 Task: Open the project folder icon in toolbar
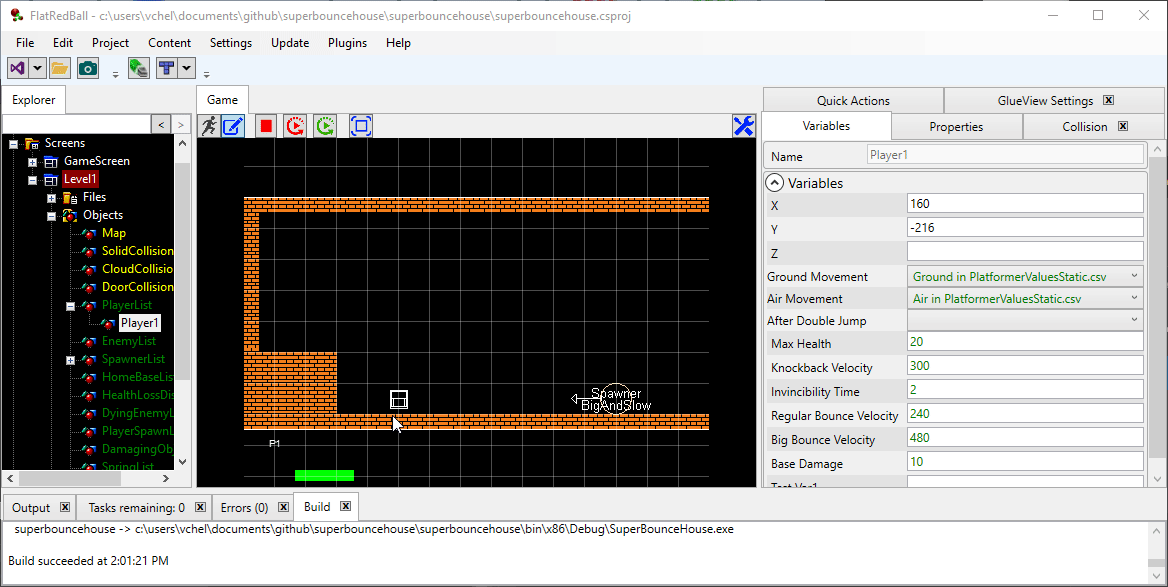point(60,69)
